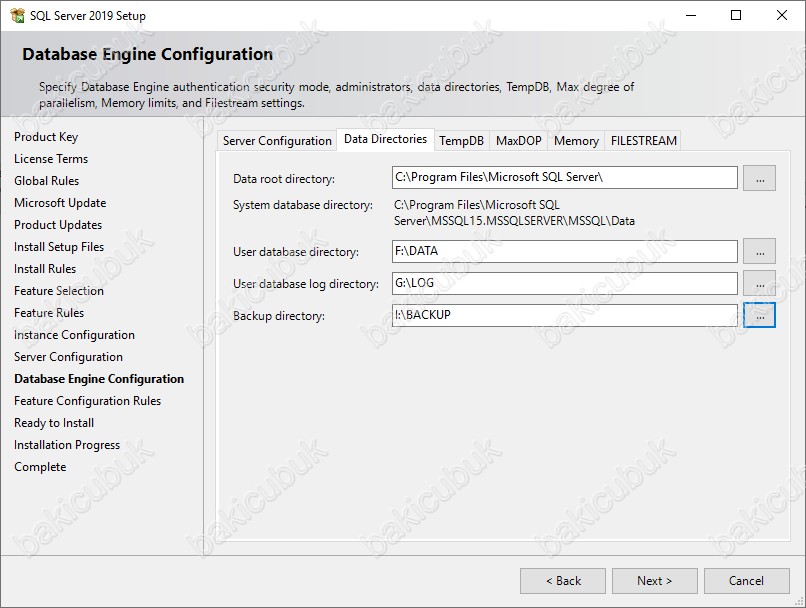Click the Install Rules step
Screen dimensions: 806x608
pos(45,269)
